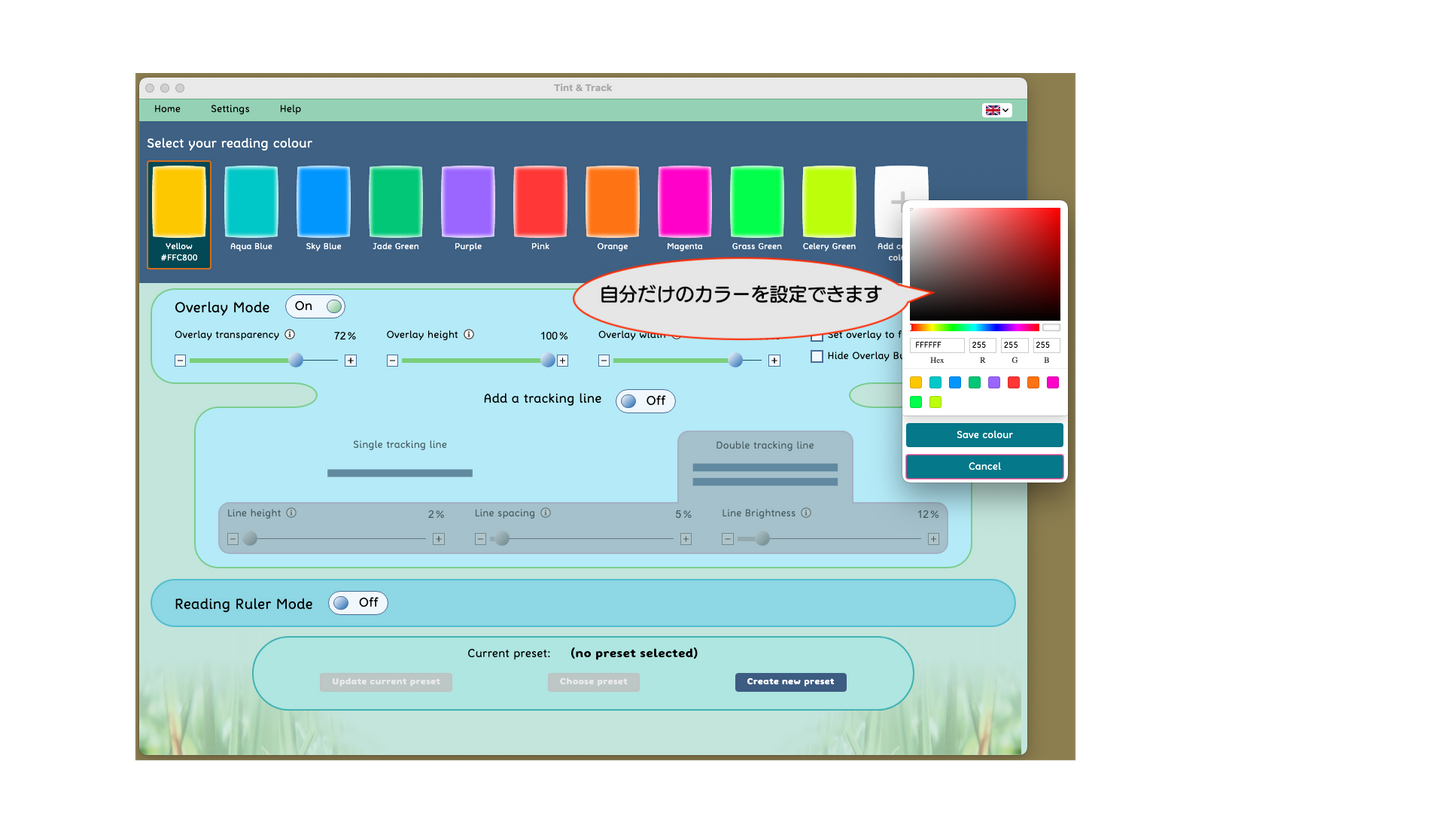This screenshot has width=1445, height=813.
Task: Open the Settings menu
Action: (x=230, y=109)
